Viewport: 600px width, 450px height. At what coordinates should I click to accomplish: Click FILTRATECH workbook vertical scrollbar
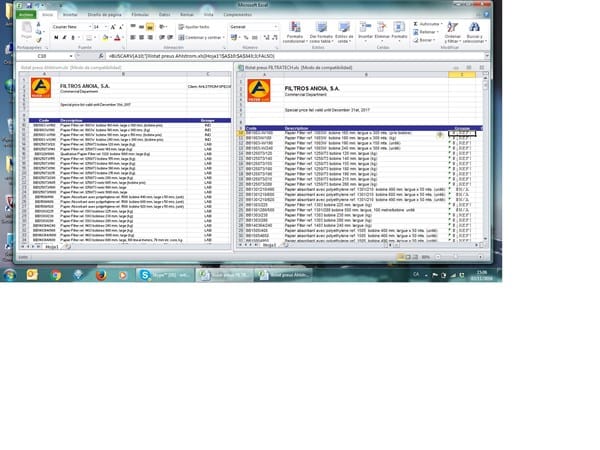485,157
